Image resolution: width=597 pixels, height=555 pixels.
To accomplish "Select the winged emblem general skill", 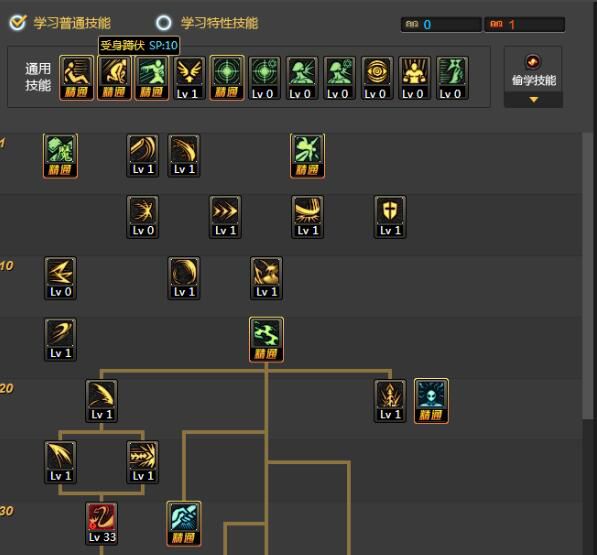I will pyautogui.click(x=189, y=78).
